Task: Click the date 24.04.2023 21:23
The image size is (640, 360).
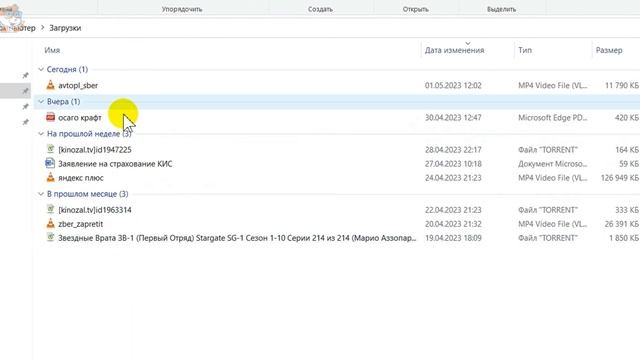Action: click(453, 178)
